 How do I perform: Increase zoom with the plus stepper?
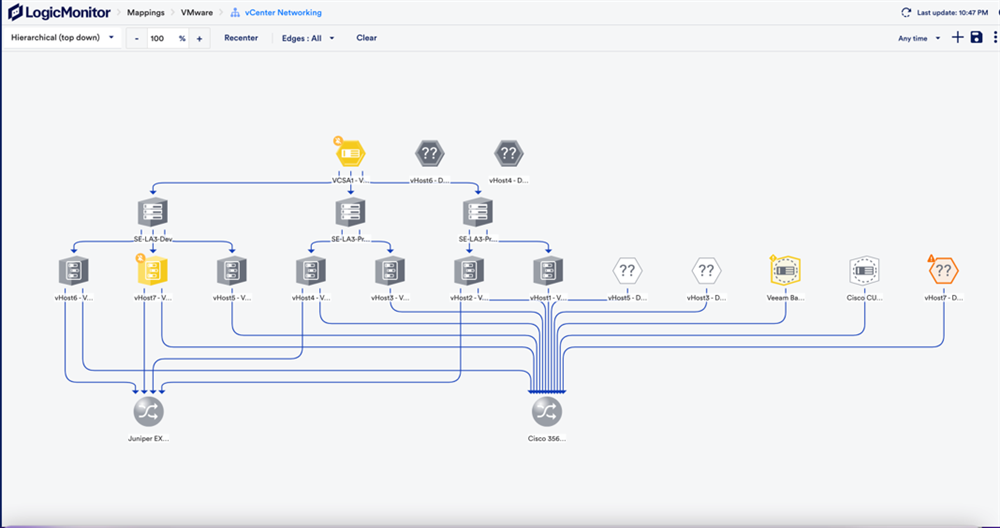pos(199,38)
